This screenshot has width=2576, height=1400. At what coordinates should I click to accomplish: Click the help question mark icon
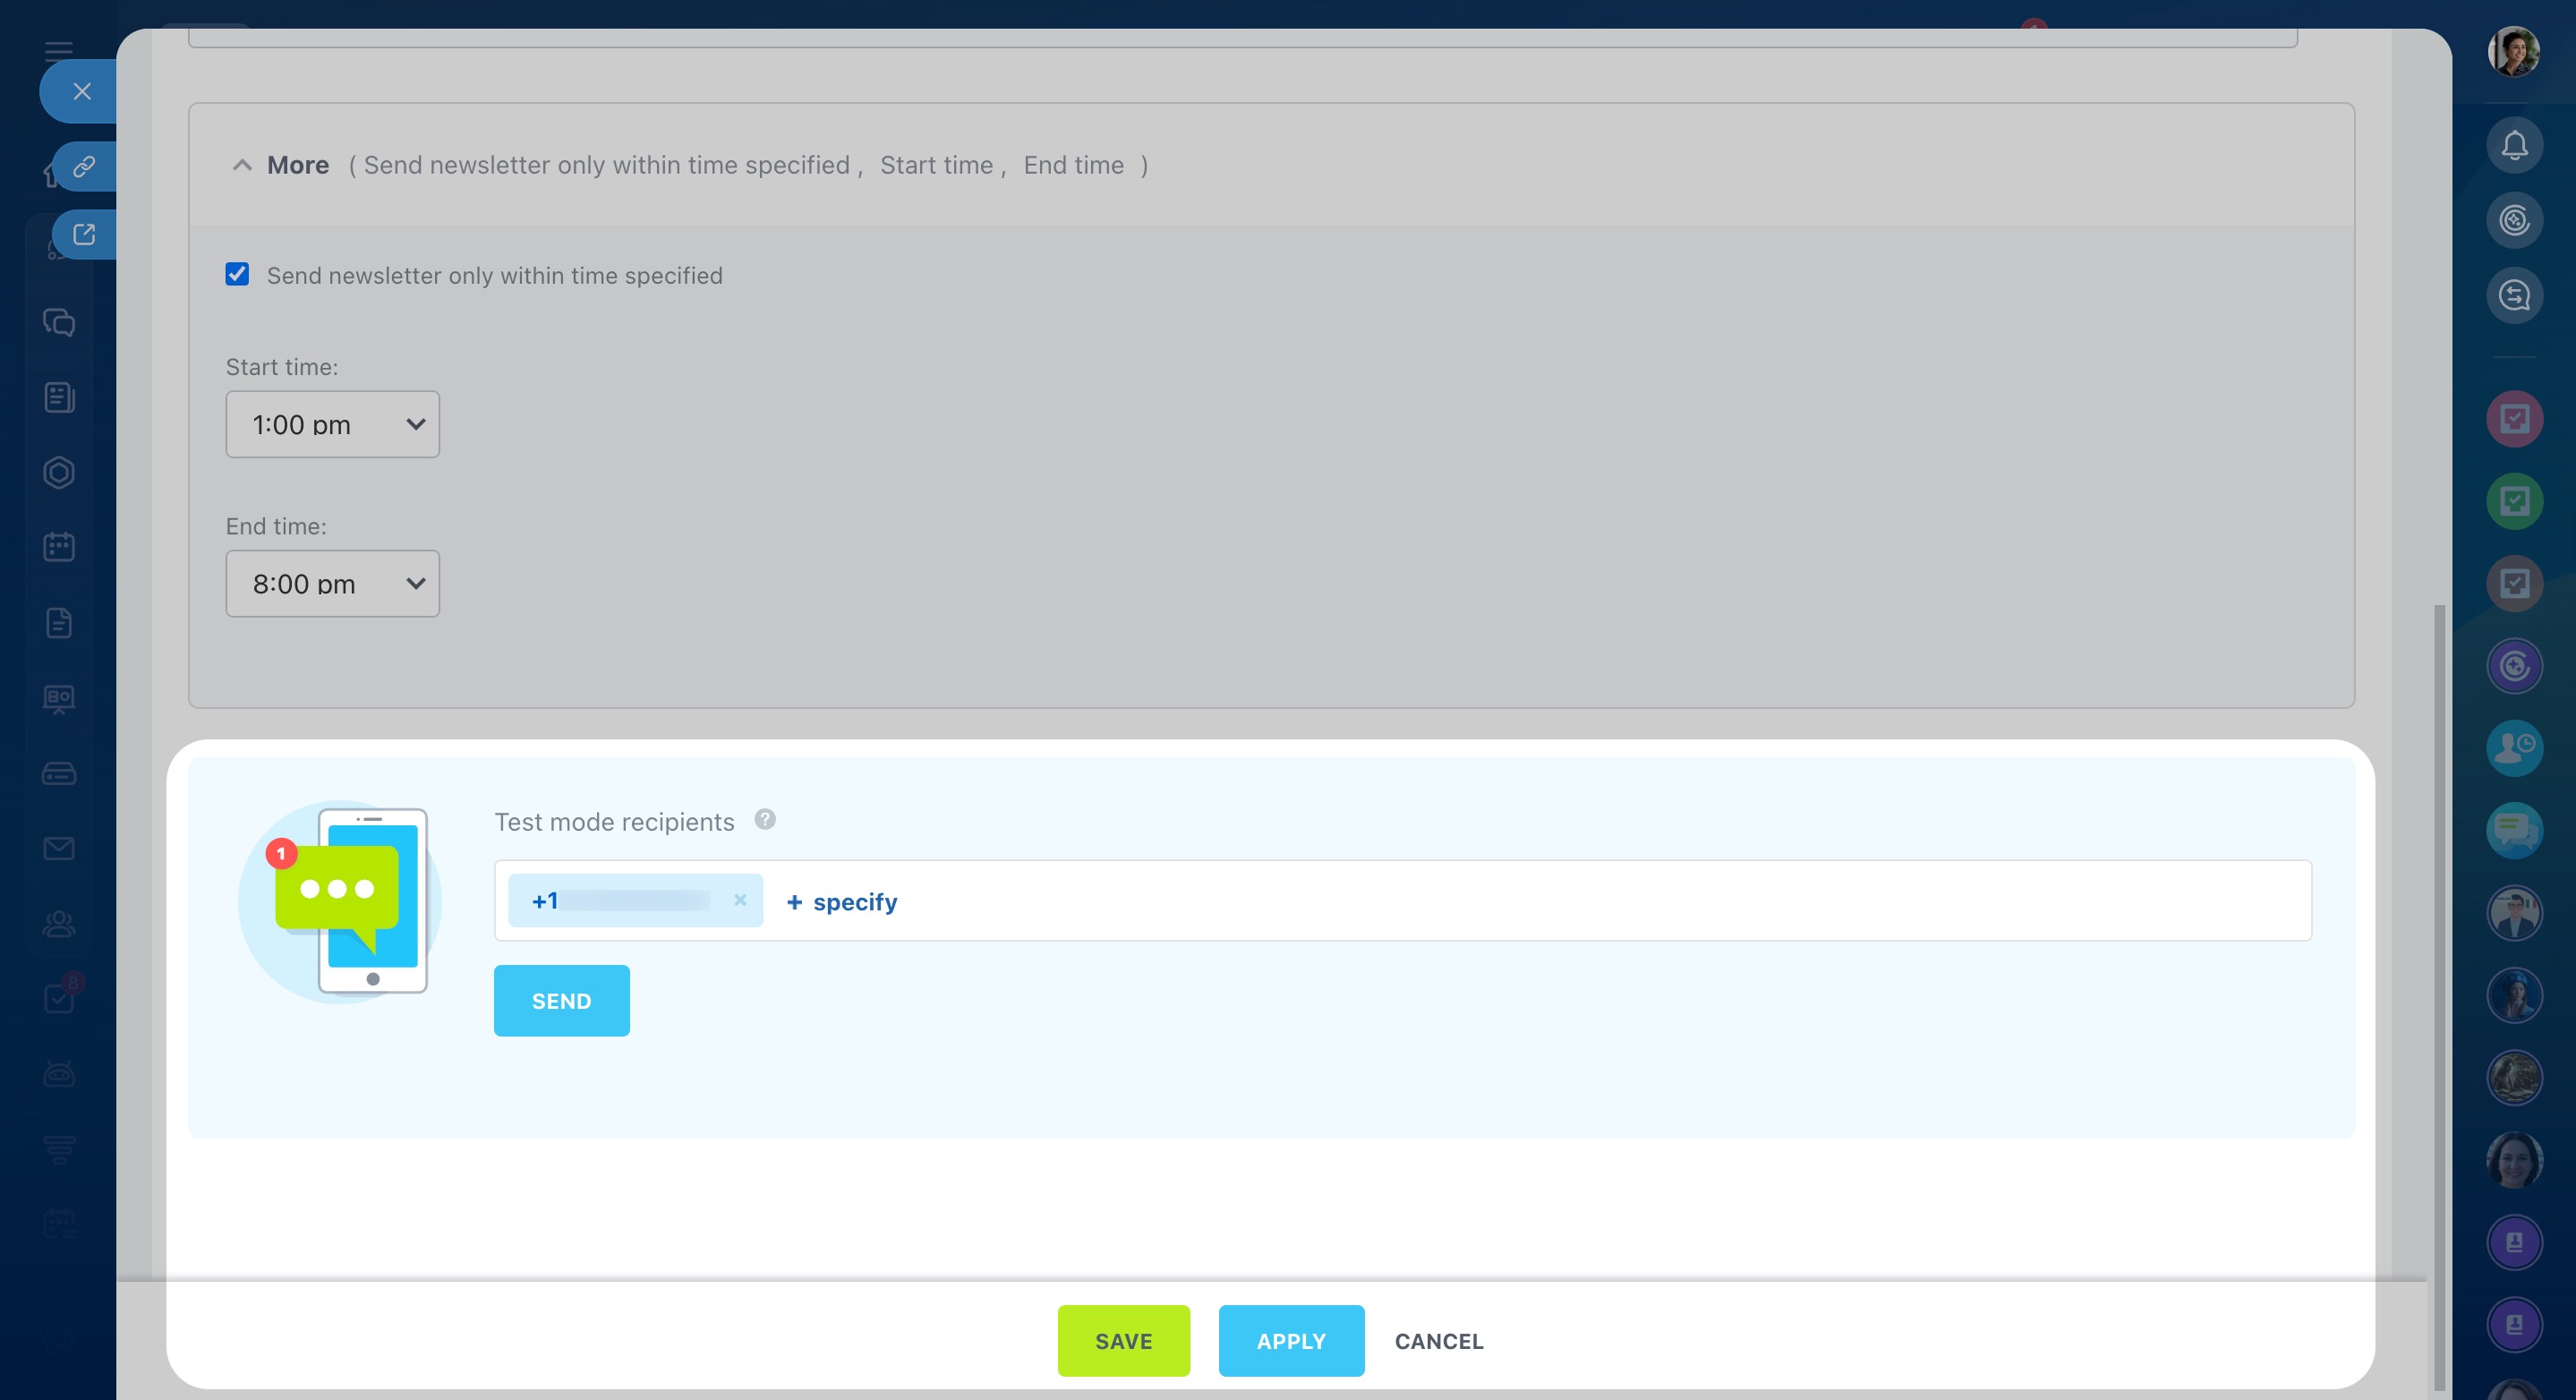tap(765, 819)
